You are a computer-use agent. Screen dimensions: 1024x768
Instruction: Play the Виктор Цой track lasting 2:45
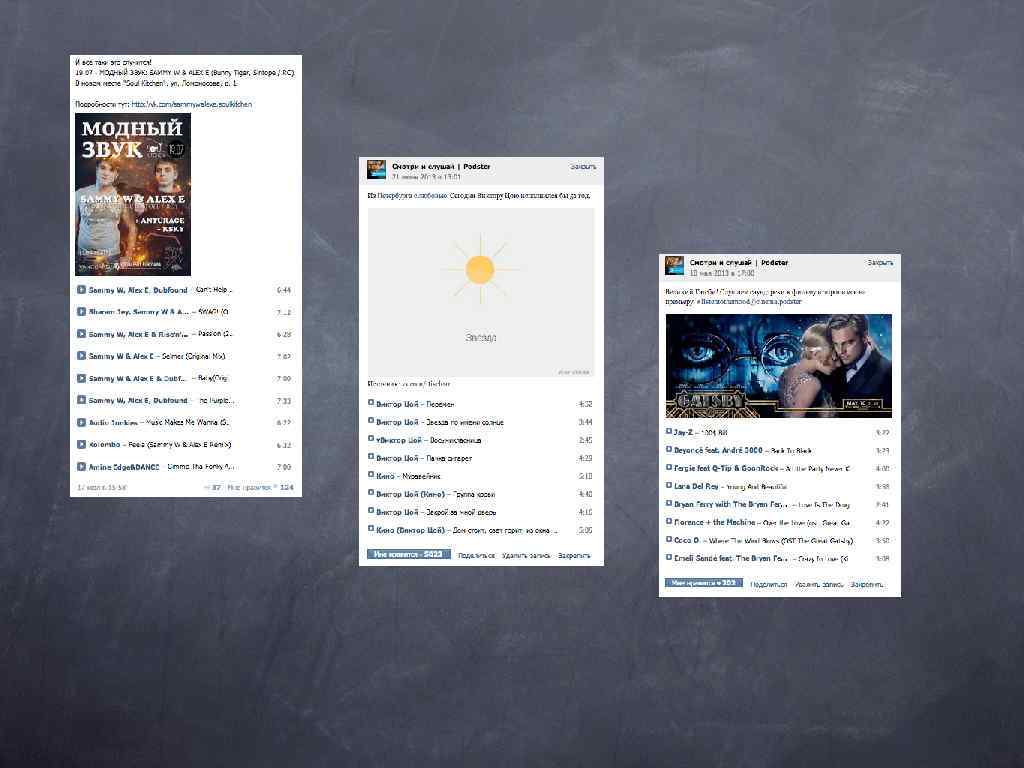(371, 440)
